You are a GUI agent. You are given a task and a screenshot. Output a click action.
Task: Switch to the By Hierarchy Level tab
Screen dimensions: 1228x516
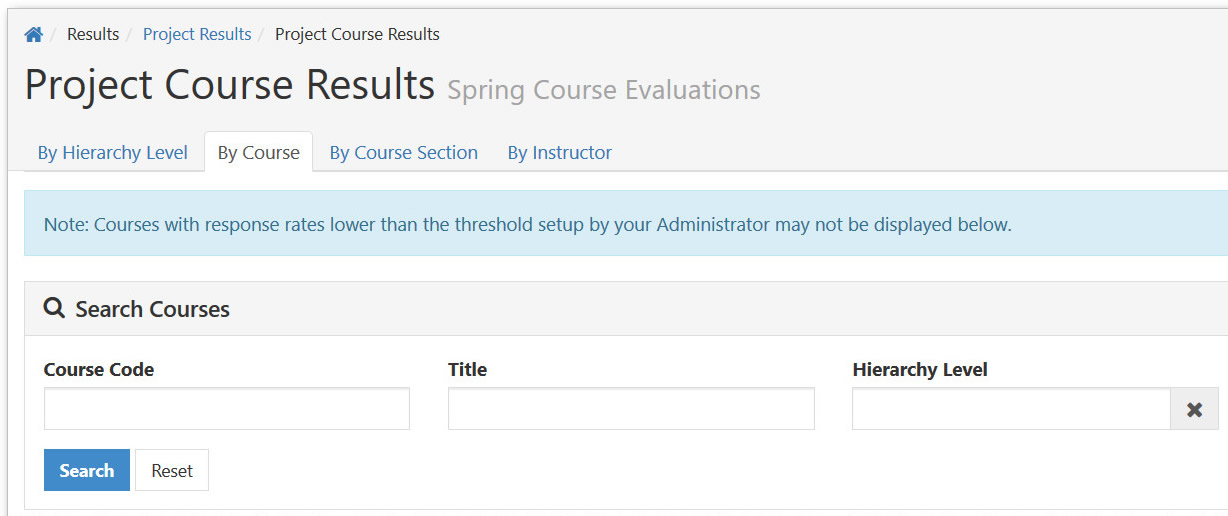pyautogui.click(x=113, y=153)
